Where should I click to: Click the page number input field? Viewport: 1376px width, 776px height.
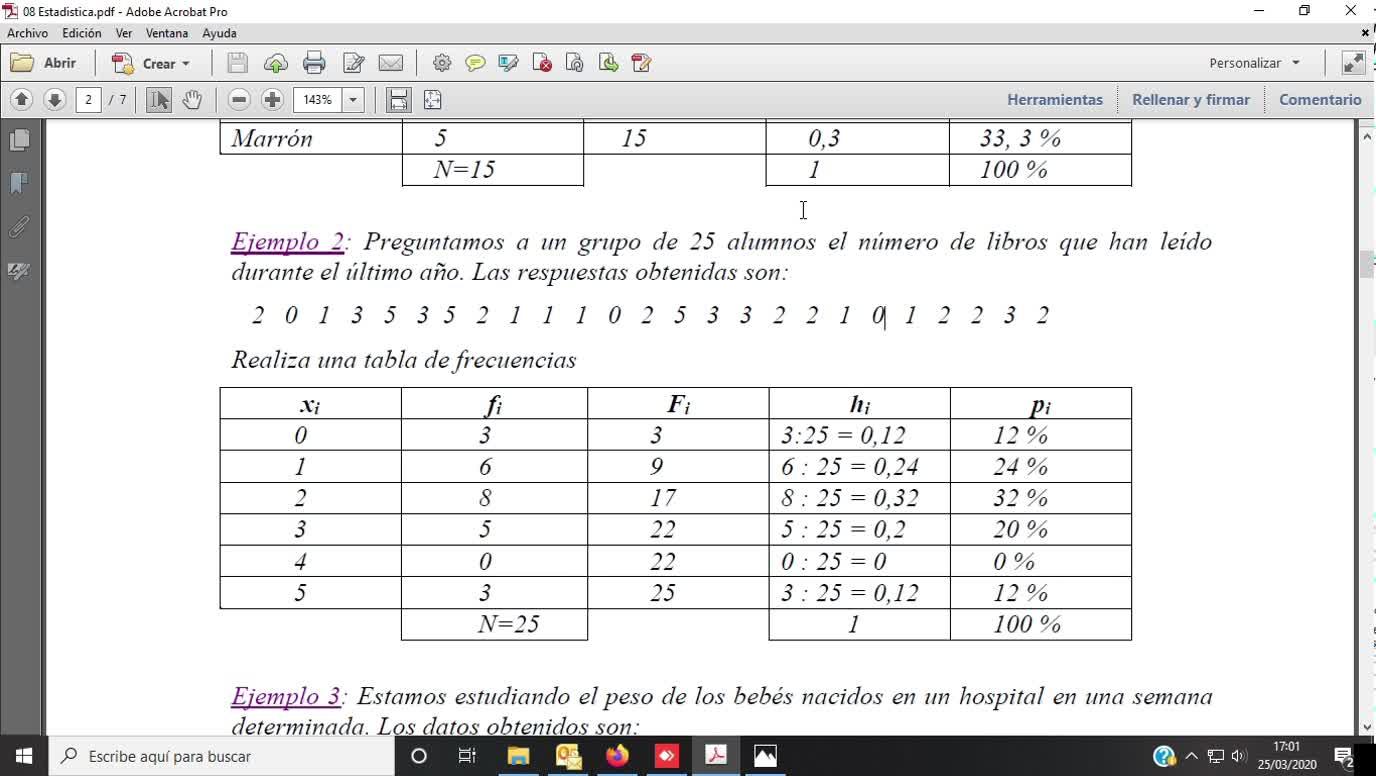pos(89,99)
